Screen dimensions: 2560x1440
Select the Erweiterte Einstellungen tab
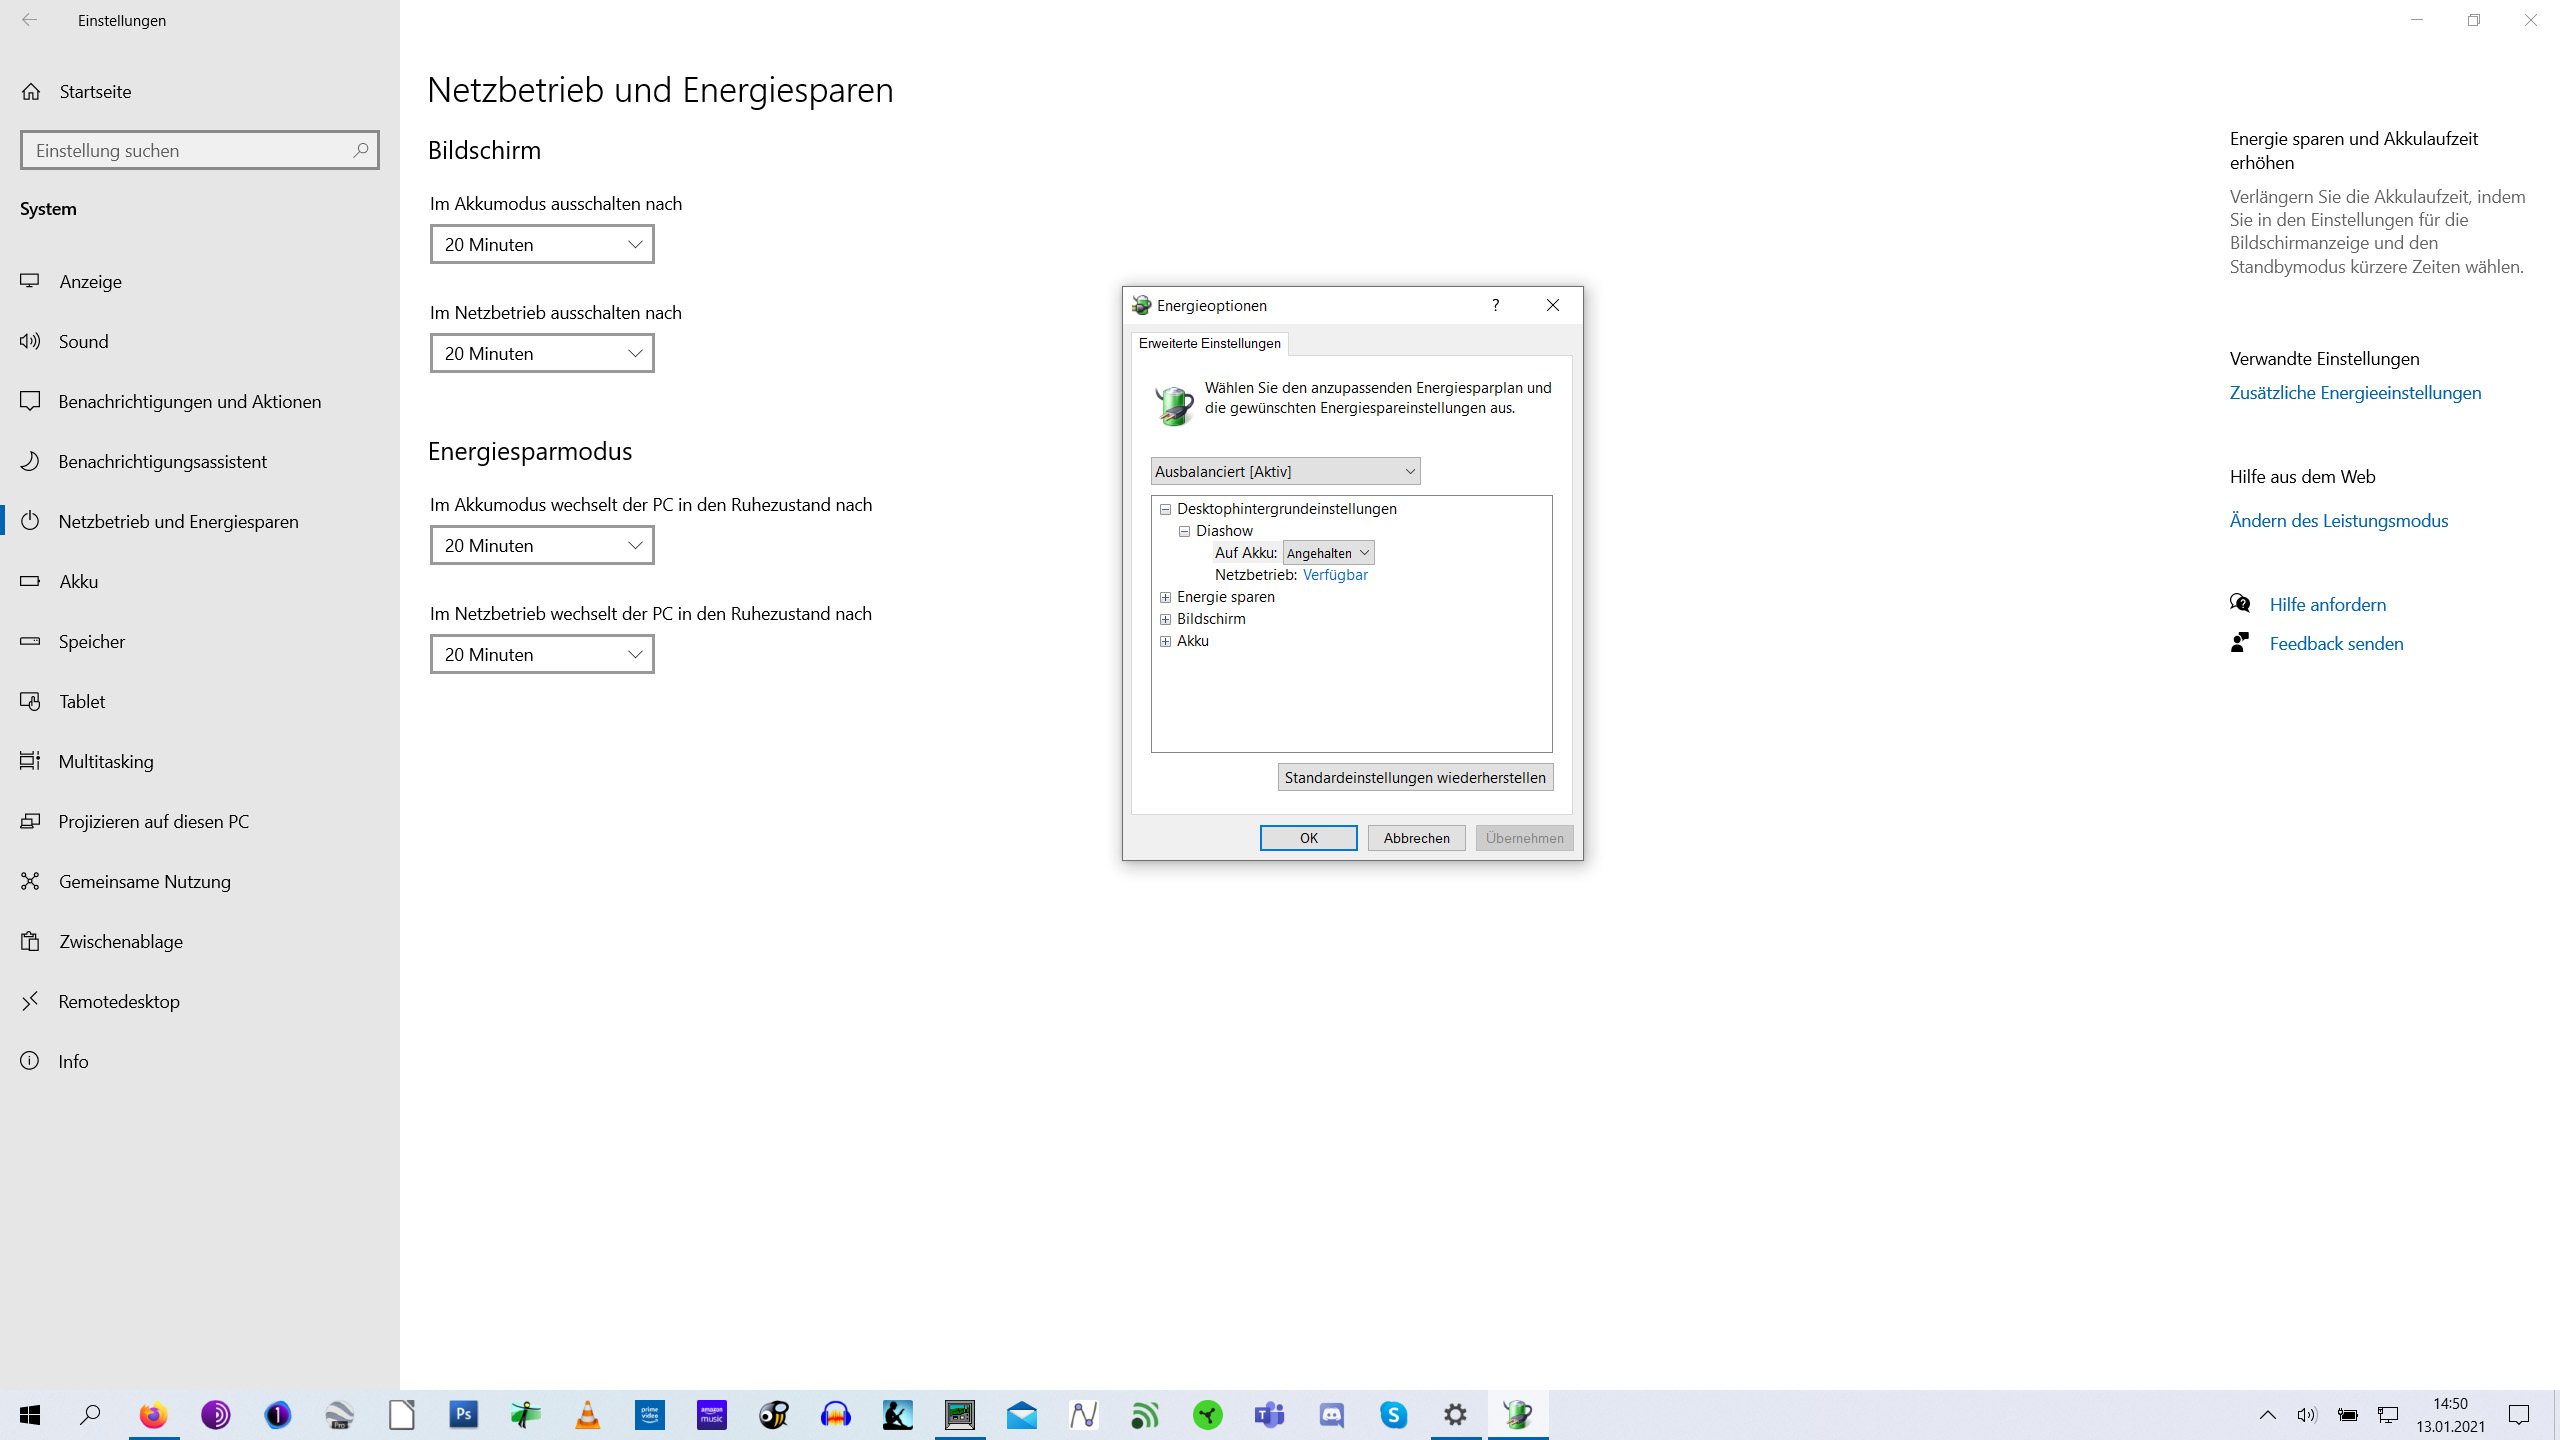[1209, 343]
